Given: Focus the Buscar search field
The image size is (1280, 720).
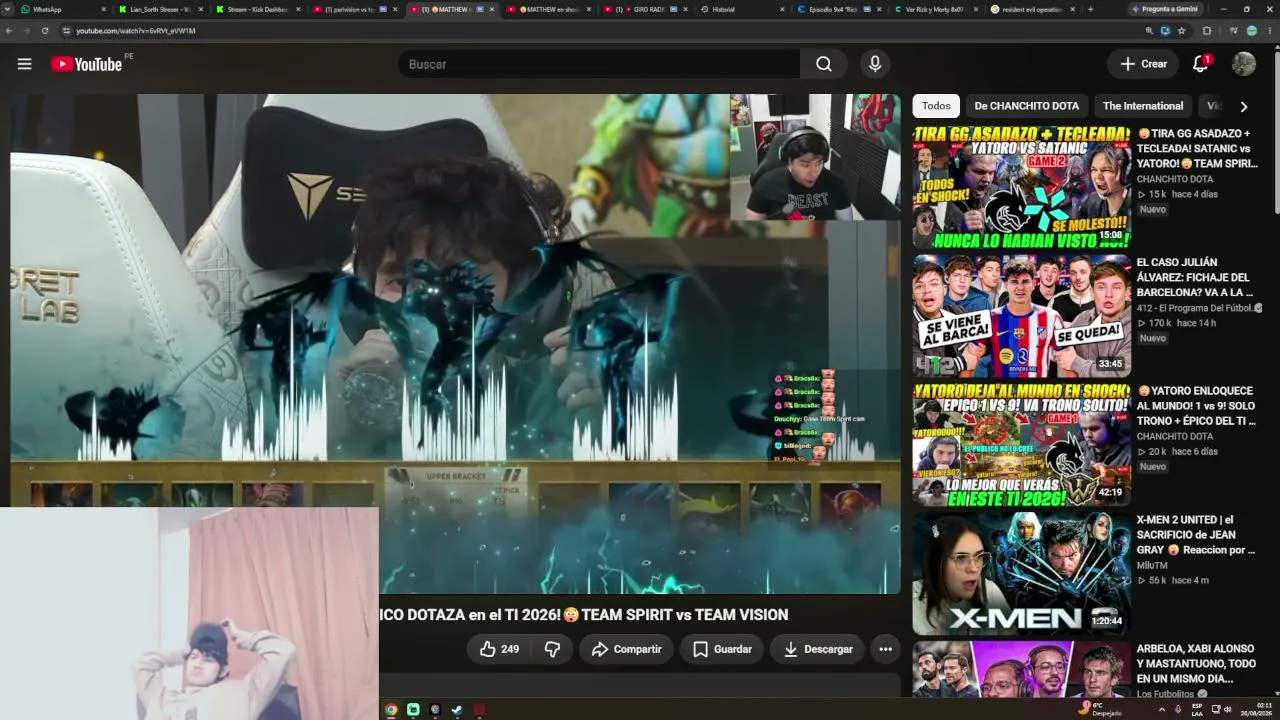Looking at the screenshot, I should coord(598,64).
